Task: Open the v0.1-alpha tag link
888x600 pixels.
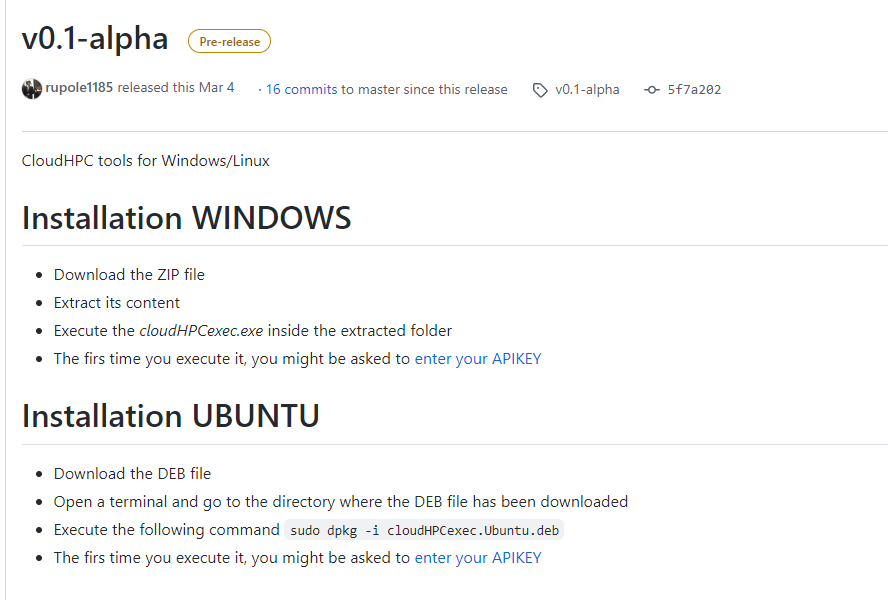Action: point(587,90)
